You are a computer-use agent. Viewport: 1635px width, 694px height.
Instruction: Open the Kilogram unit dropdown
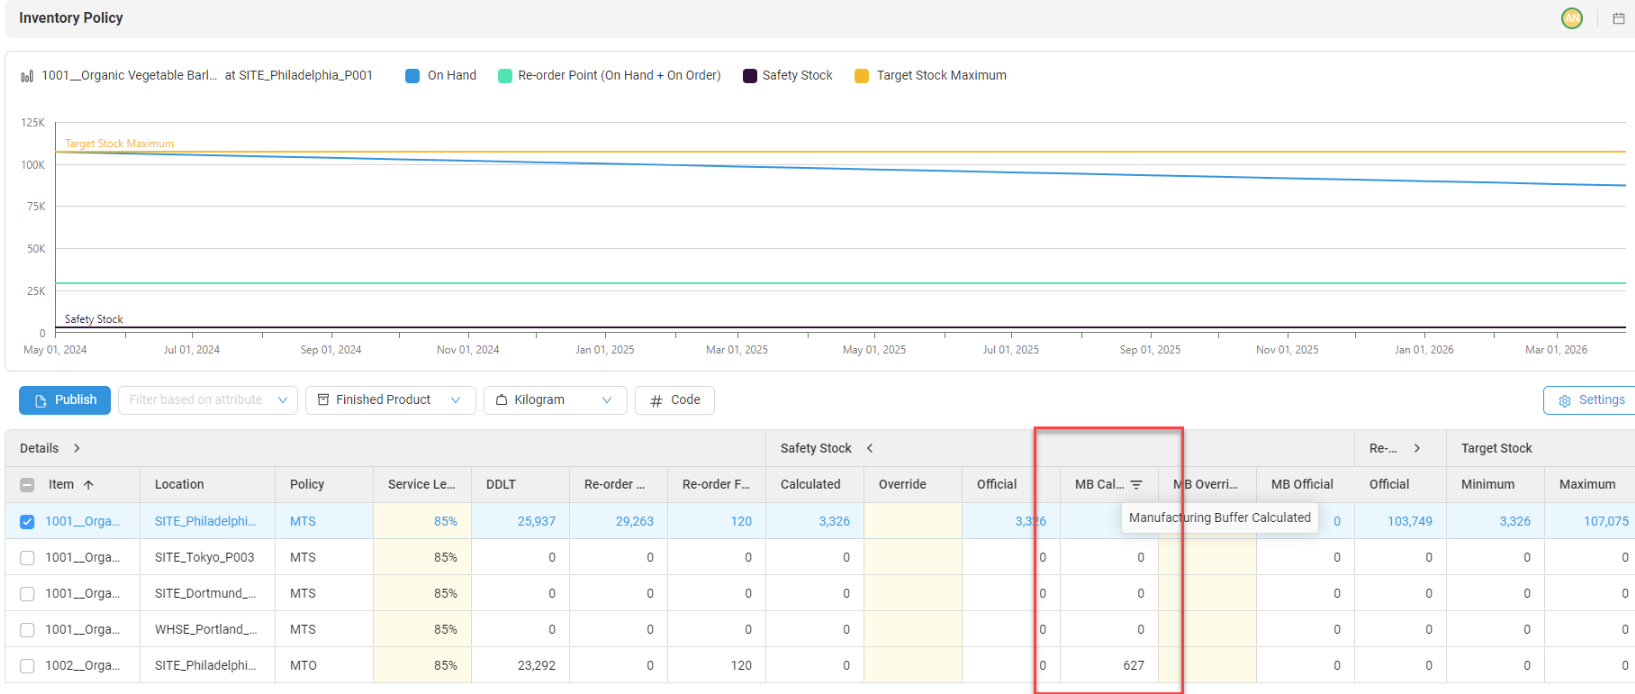point(555,400)
